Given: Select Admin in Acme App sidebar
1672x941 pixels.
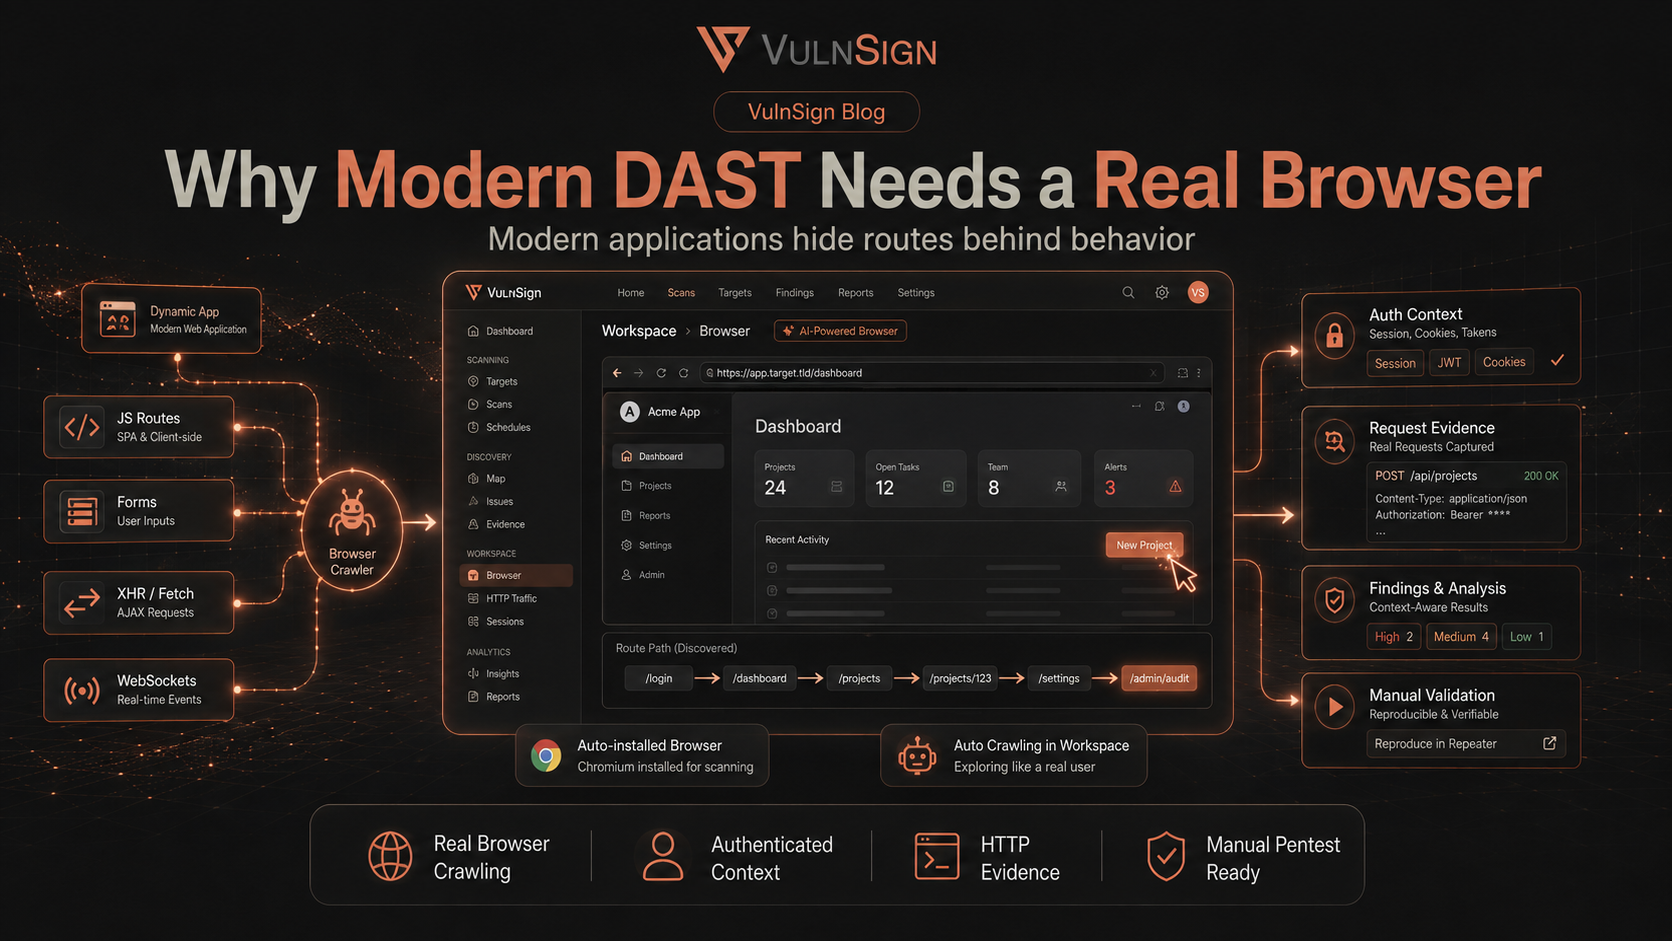Looking at the screenshot, I should [651, 575].
